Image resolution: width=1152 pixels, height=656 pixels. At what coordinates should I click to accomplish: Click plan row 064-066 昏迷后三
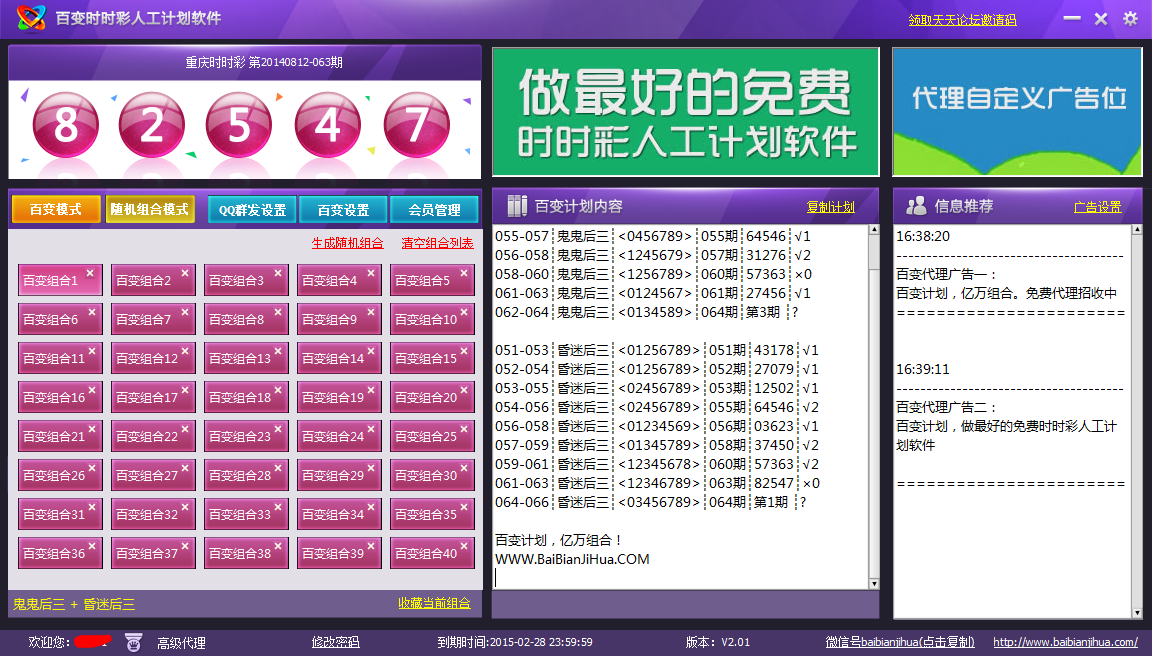point(650,502)
